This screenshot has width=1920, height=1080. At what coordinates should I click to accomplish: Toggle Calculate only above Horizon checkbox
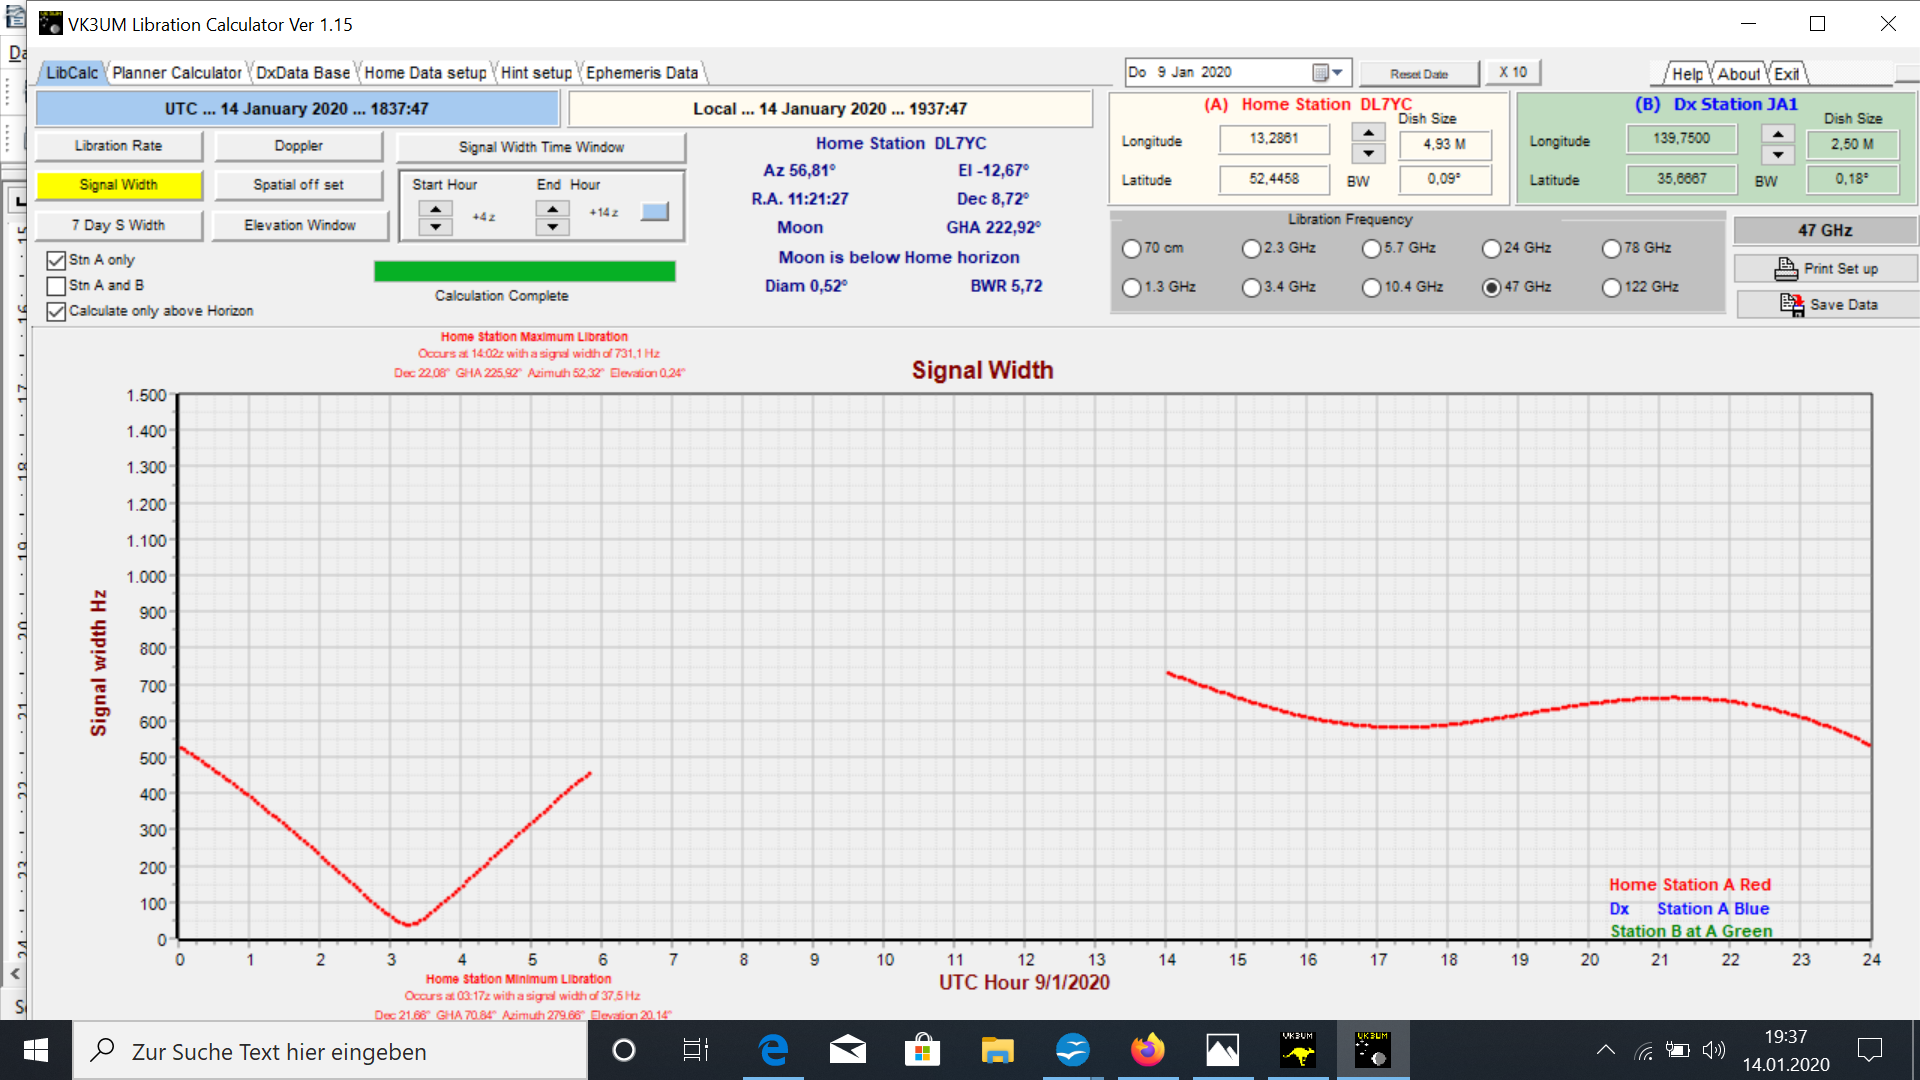point(56,312)
